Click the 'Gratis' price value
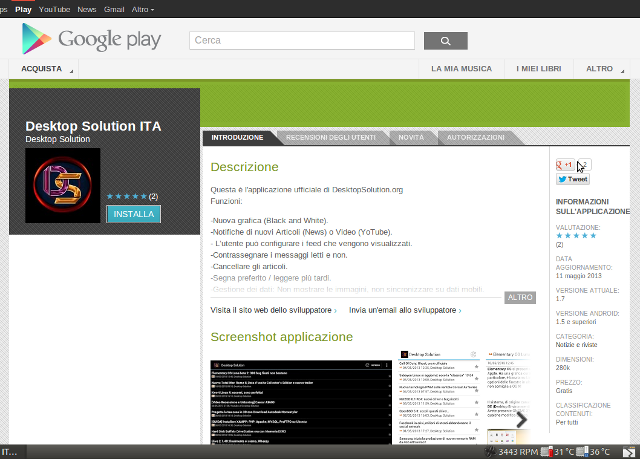The image size is (640, 459). click(x=564, y=391)
